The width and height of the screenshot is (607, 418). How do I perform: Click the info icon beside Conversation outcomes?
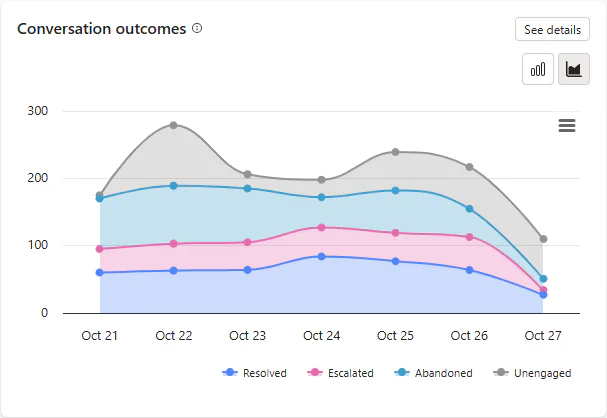click(197, 28)
